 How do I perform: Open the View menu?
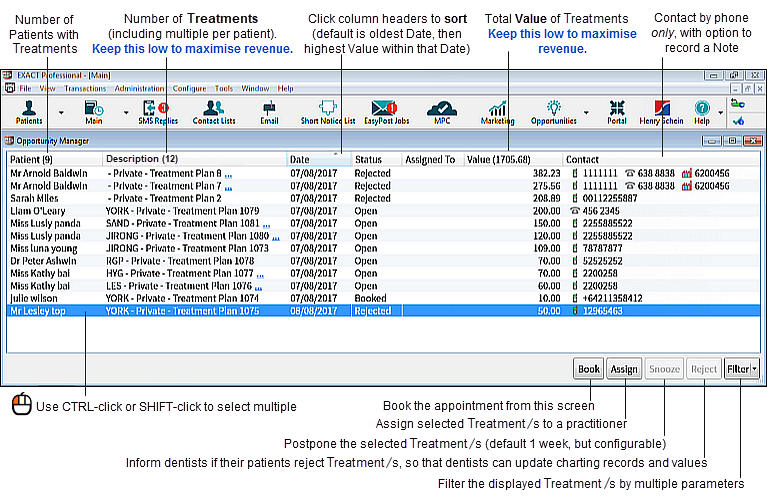pyautogui.click(x=47, y=89)
